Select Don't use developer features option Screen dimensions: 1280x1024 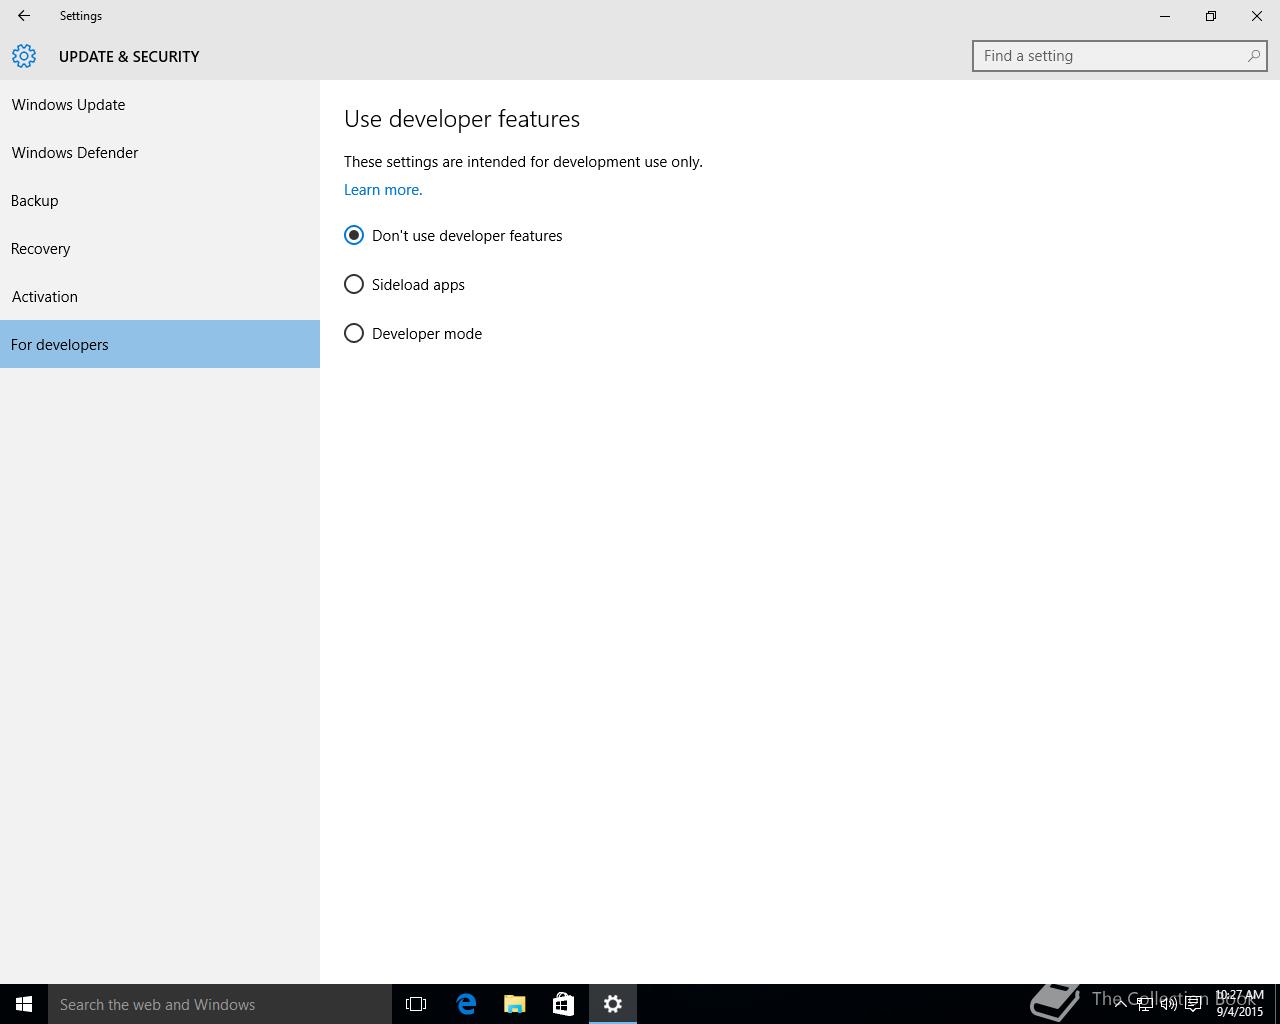tap(453, 236)
